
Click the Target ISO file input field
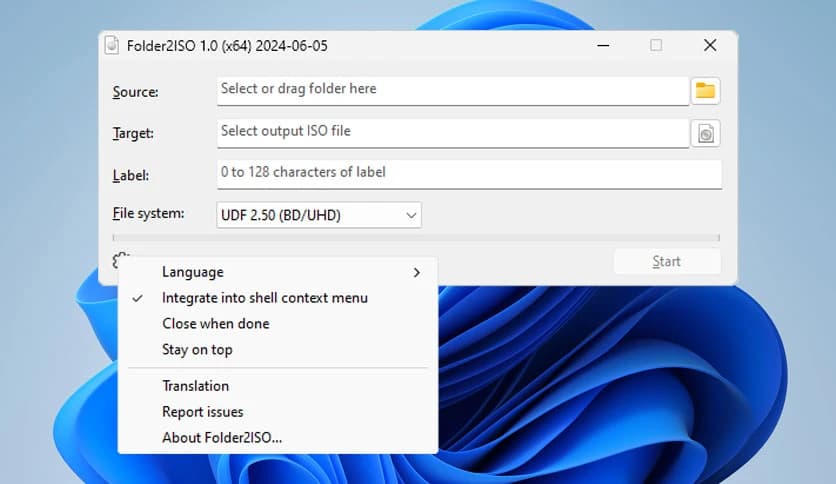(x=453, y=133)
